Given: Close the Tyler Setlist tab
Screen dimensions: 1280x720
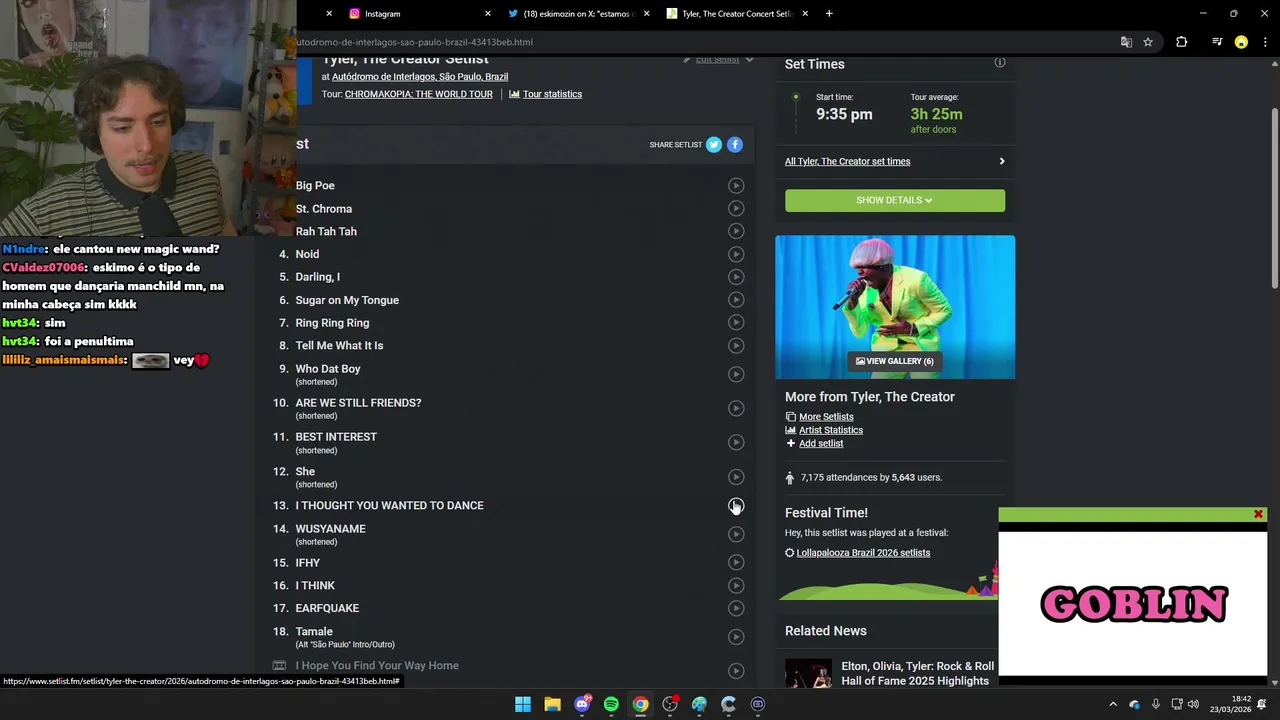Looking at the screenshot, I should pyautogui.click(x=805, y=14).
